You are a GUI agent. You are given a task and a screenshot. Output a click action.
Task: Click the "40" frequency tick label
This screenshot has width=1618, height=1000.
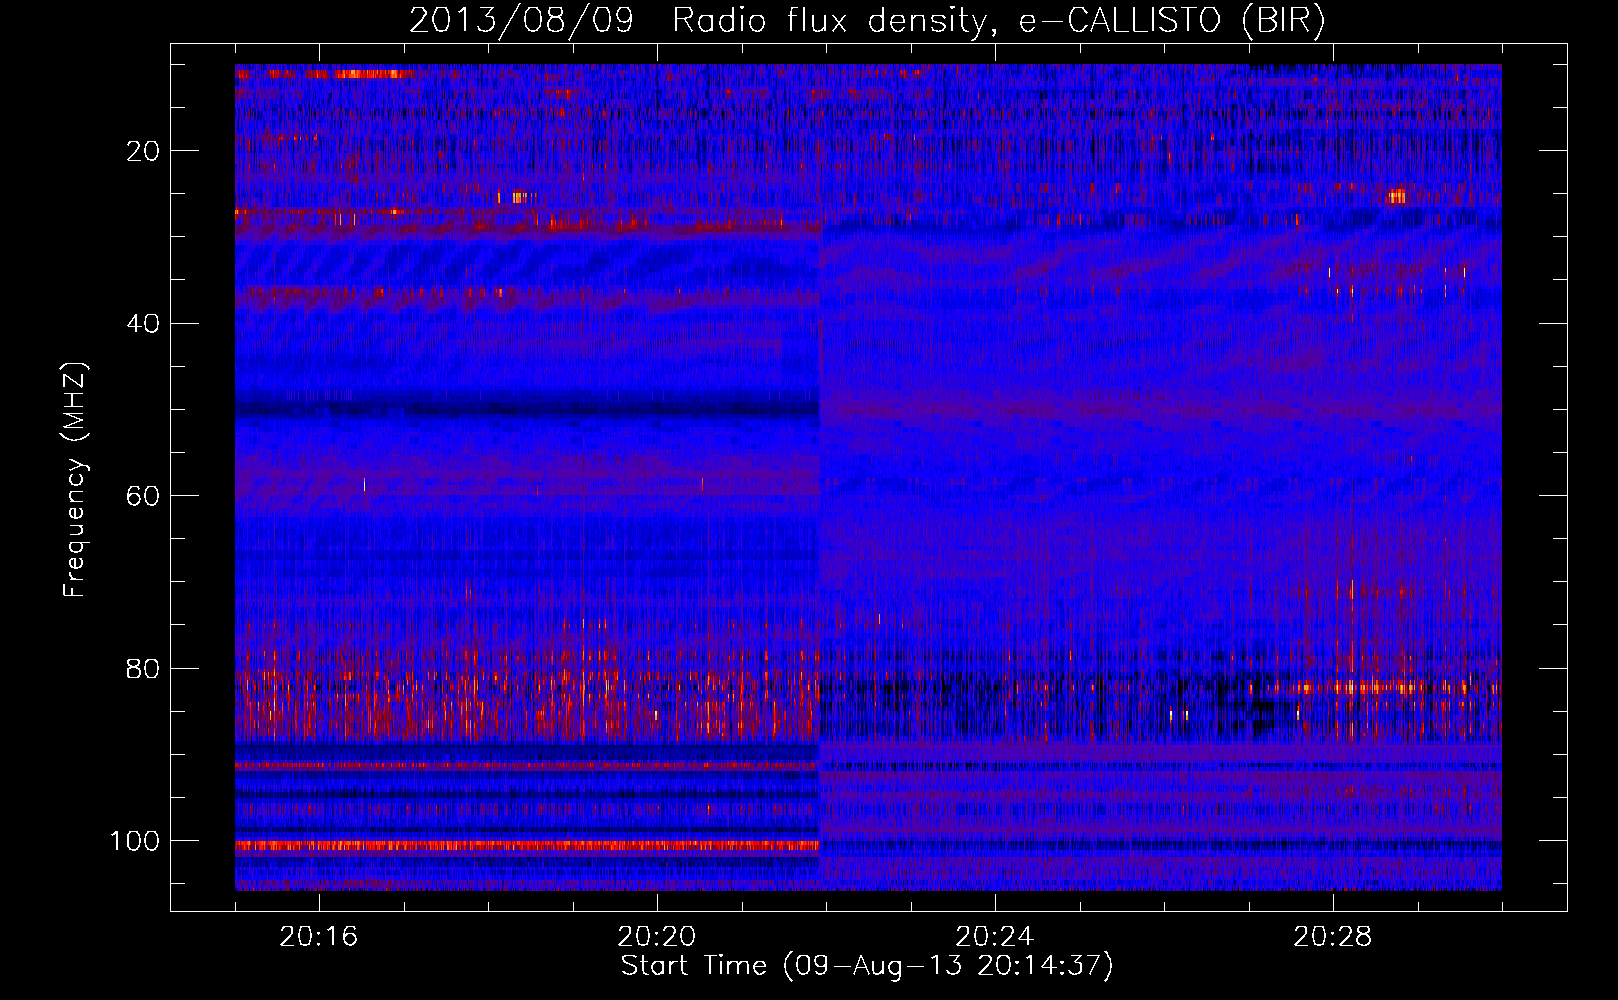(x=143, y=324)
